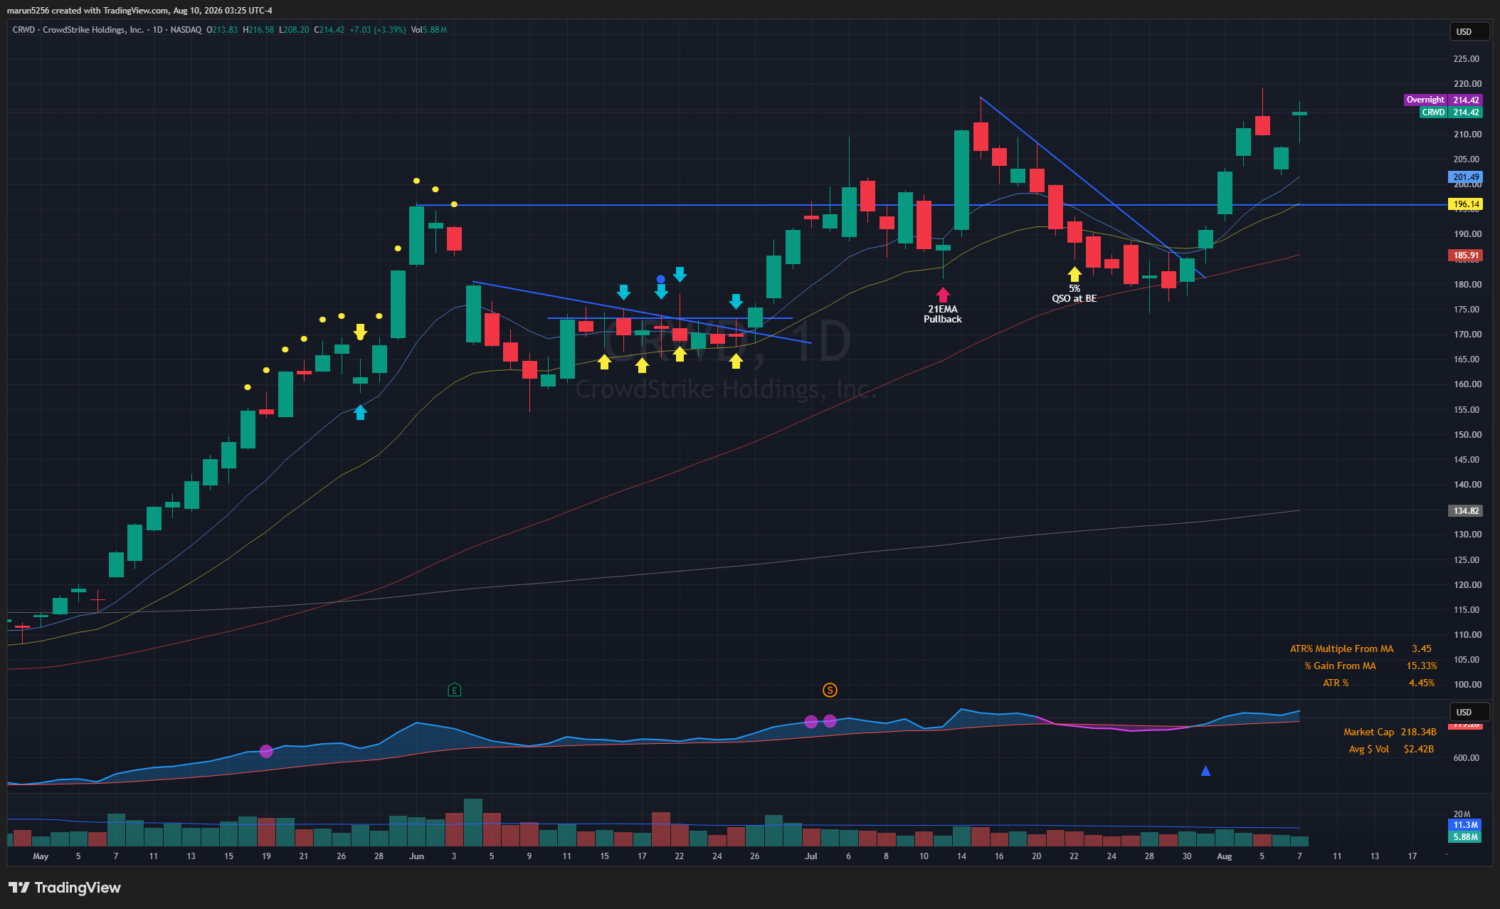Click the 'Jun' label on time axis
Screen dimensions: 1500x909
tap(416, 856)
